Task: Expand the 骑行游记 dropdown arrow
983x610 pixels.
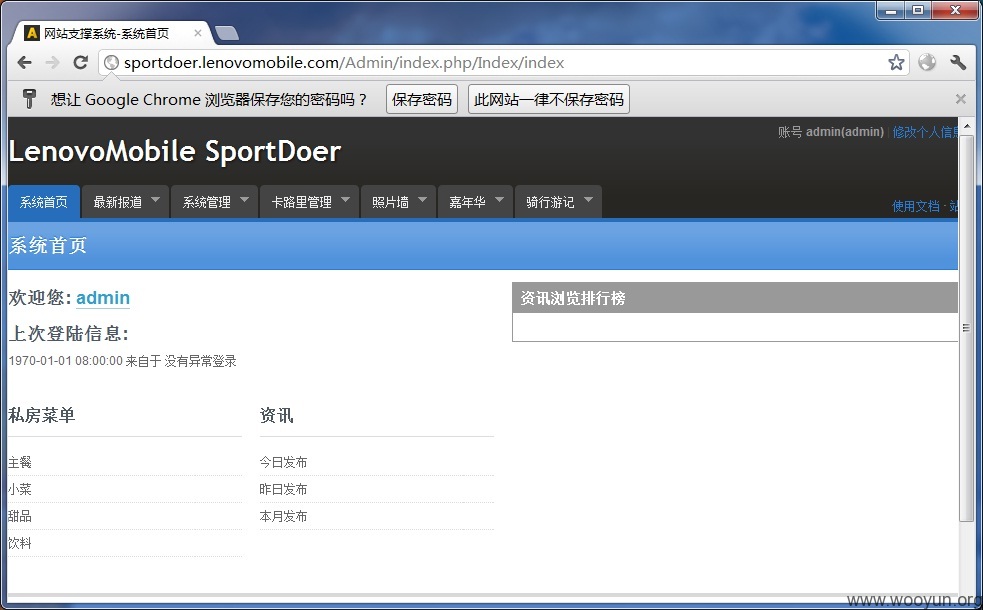Action: 589,200
